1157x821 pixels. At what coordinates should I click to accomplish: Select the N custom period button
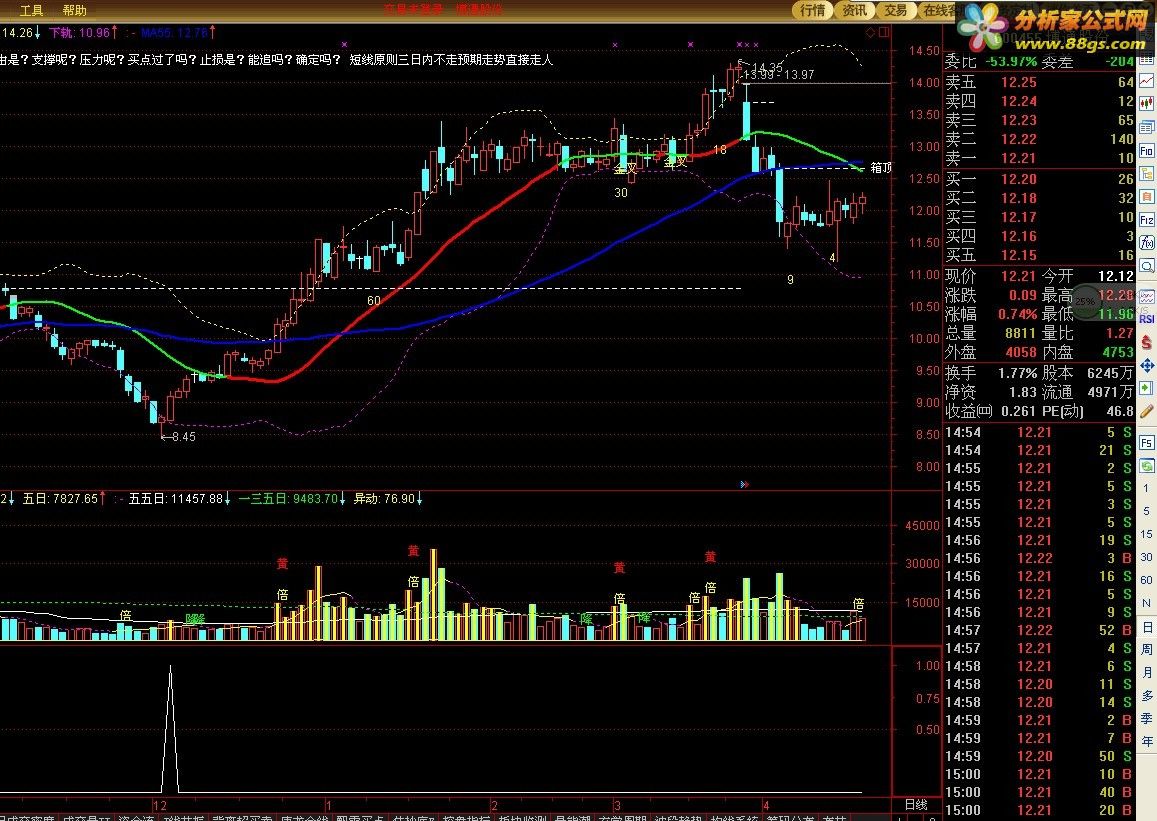click(1146, 603)
